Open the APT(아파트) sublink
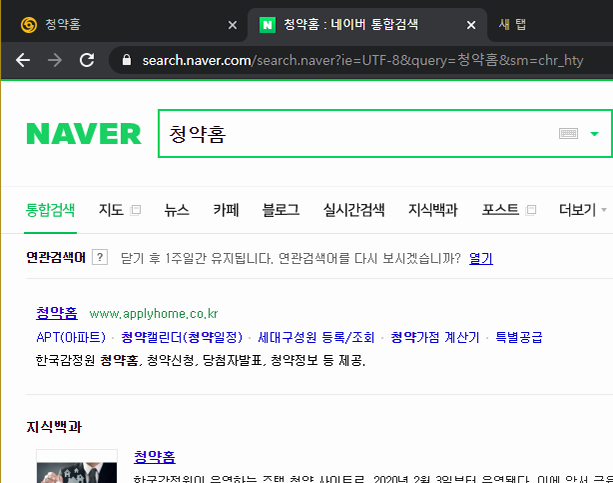 click(71, 337)
